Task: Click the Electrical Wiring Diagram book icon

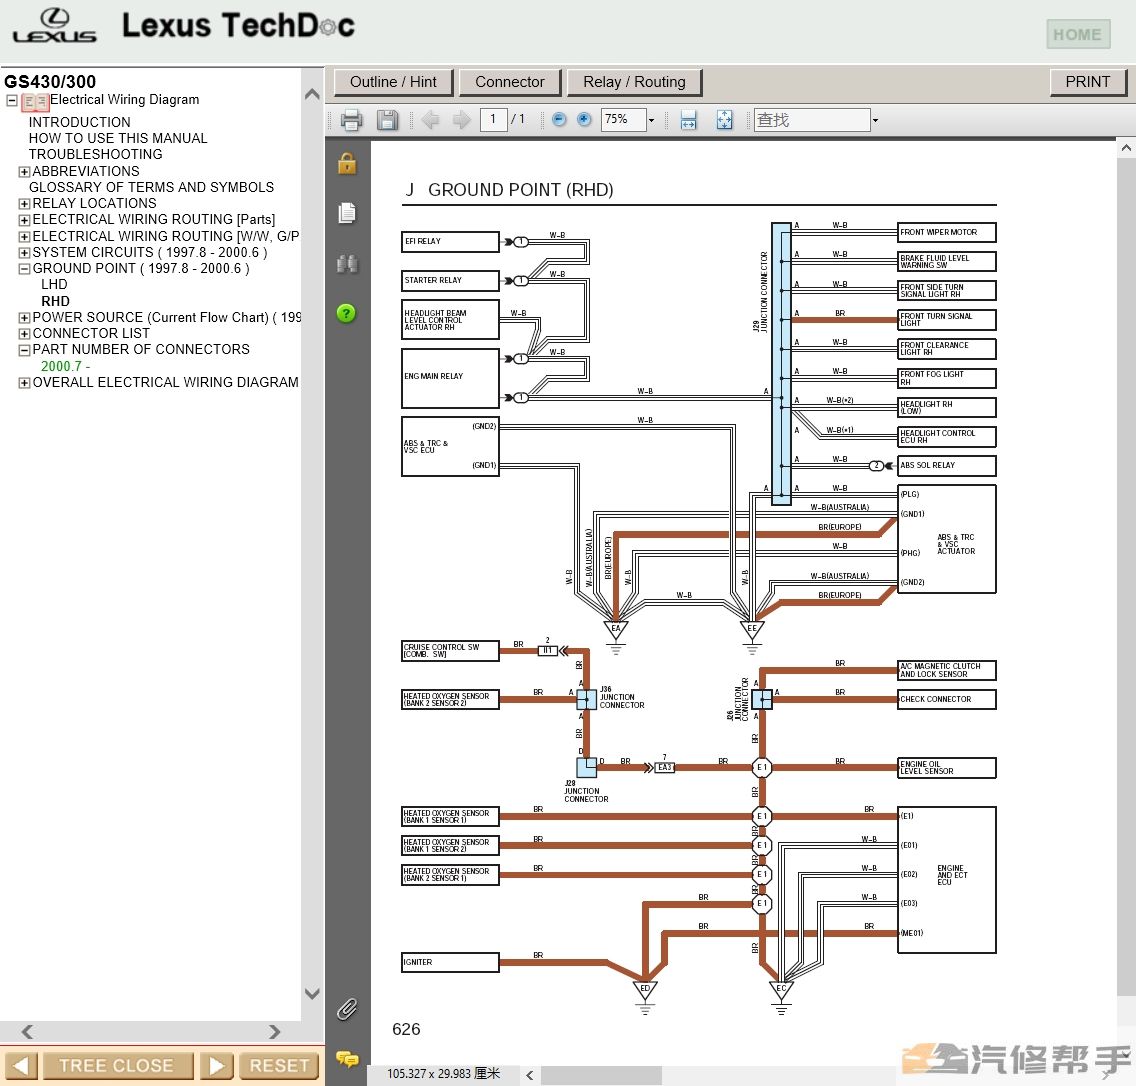Action: pos(35,102)
